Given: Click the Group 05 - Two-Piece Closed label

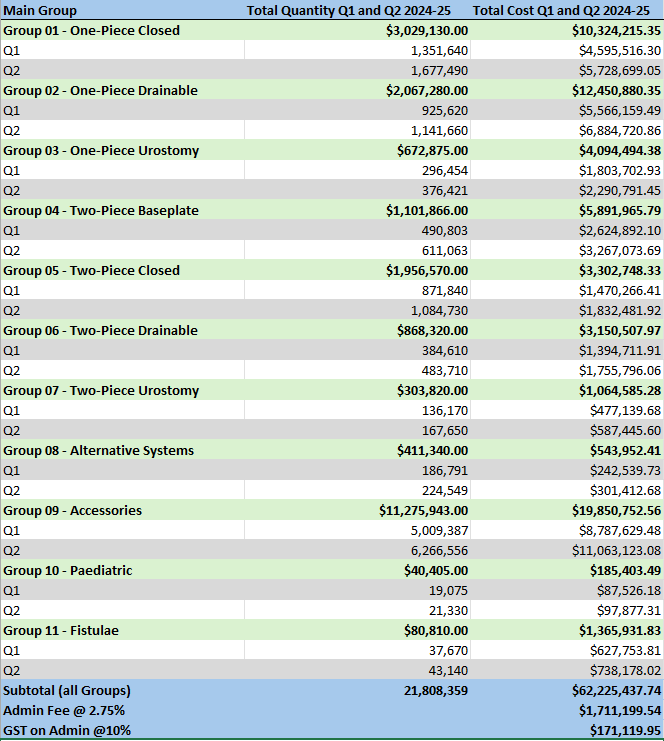Looking at the screenshot, I should (91, 270).
